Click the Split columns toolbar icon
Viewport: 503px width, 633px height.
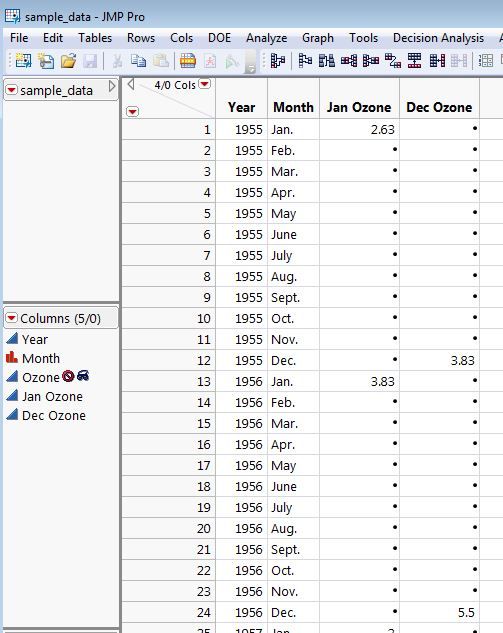371,61
